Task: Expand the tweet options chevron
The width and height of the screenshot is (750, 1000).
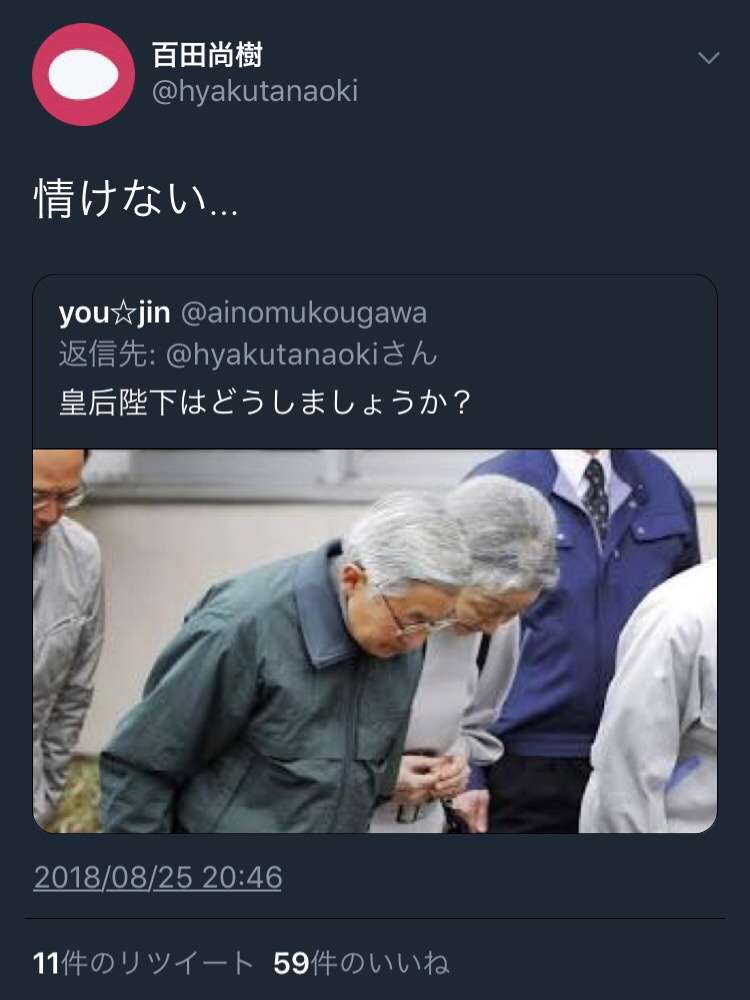Action: click(709, 58)
